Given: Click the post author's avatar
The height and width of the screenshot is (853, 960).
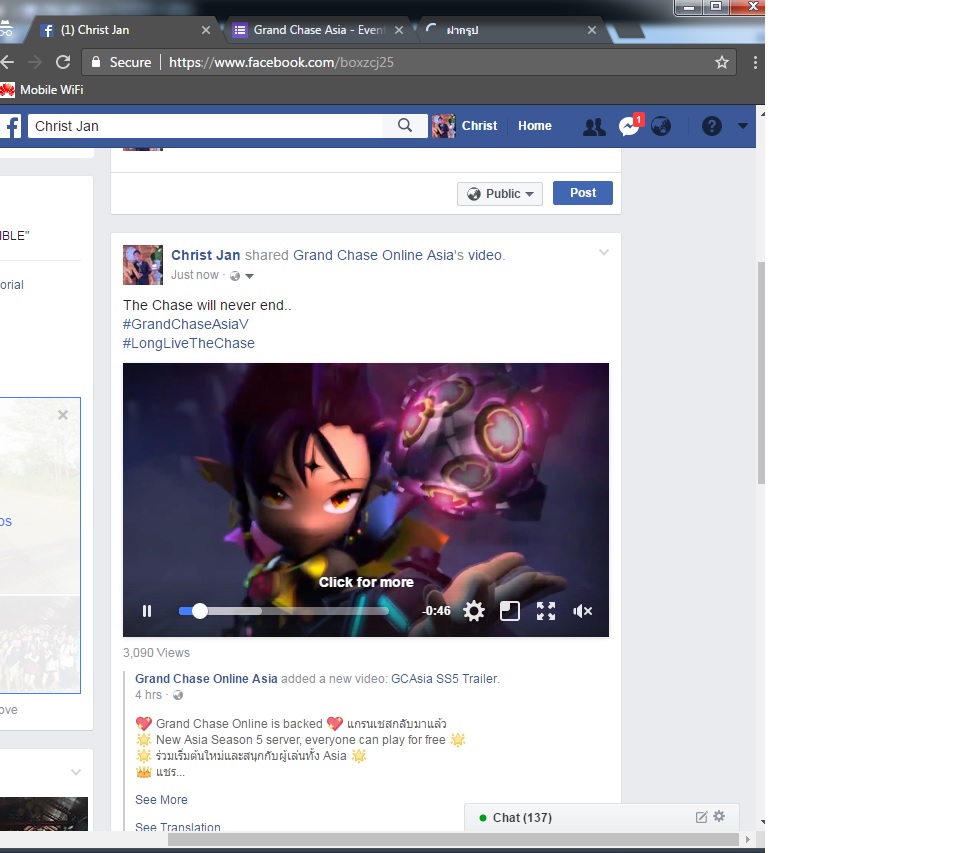Looking at the screenshot, I should (143, 265).
